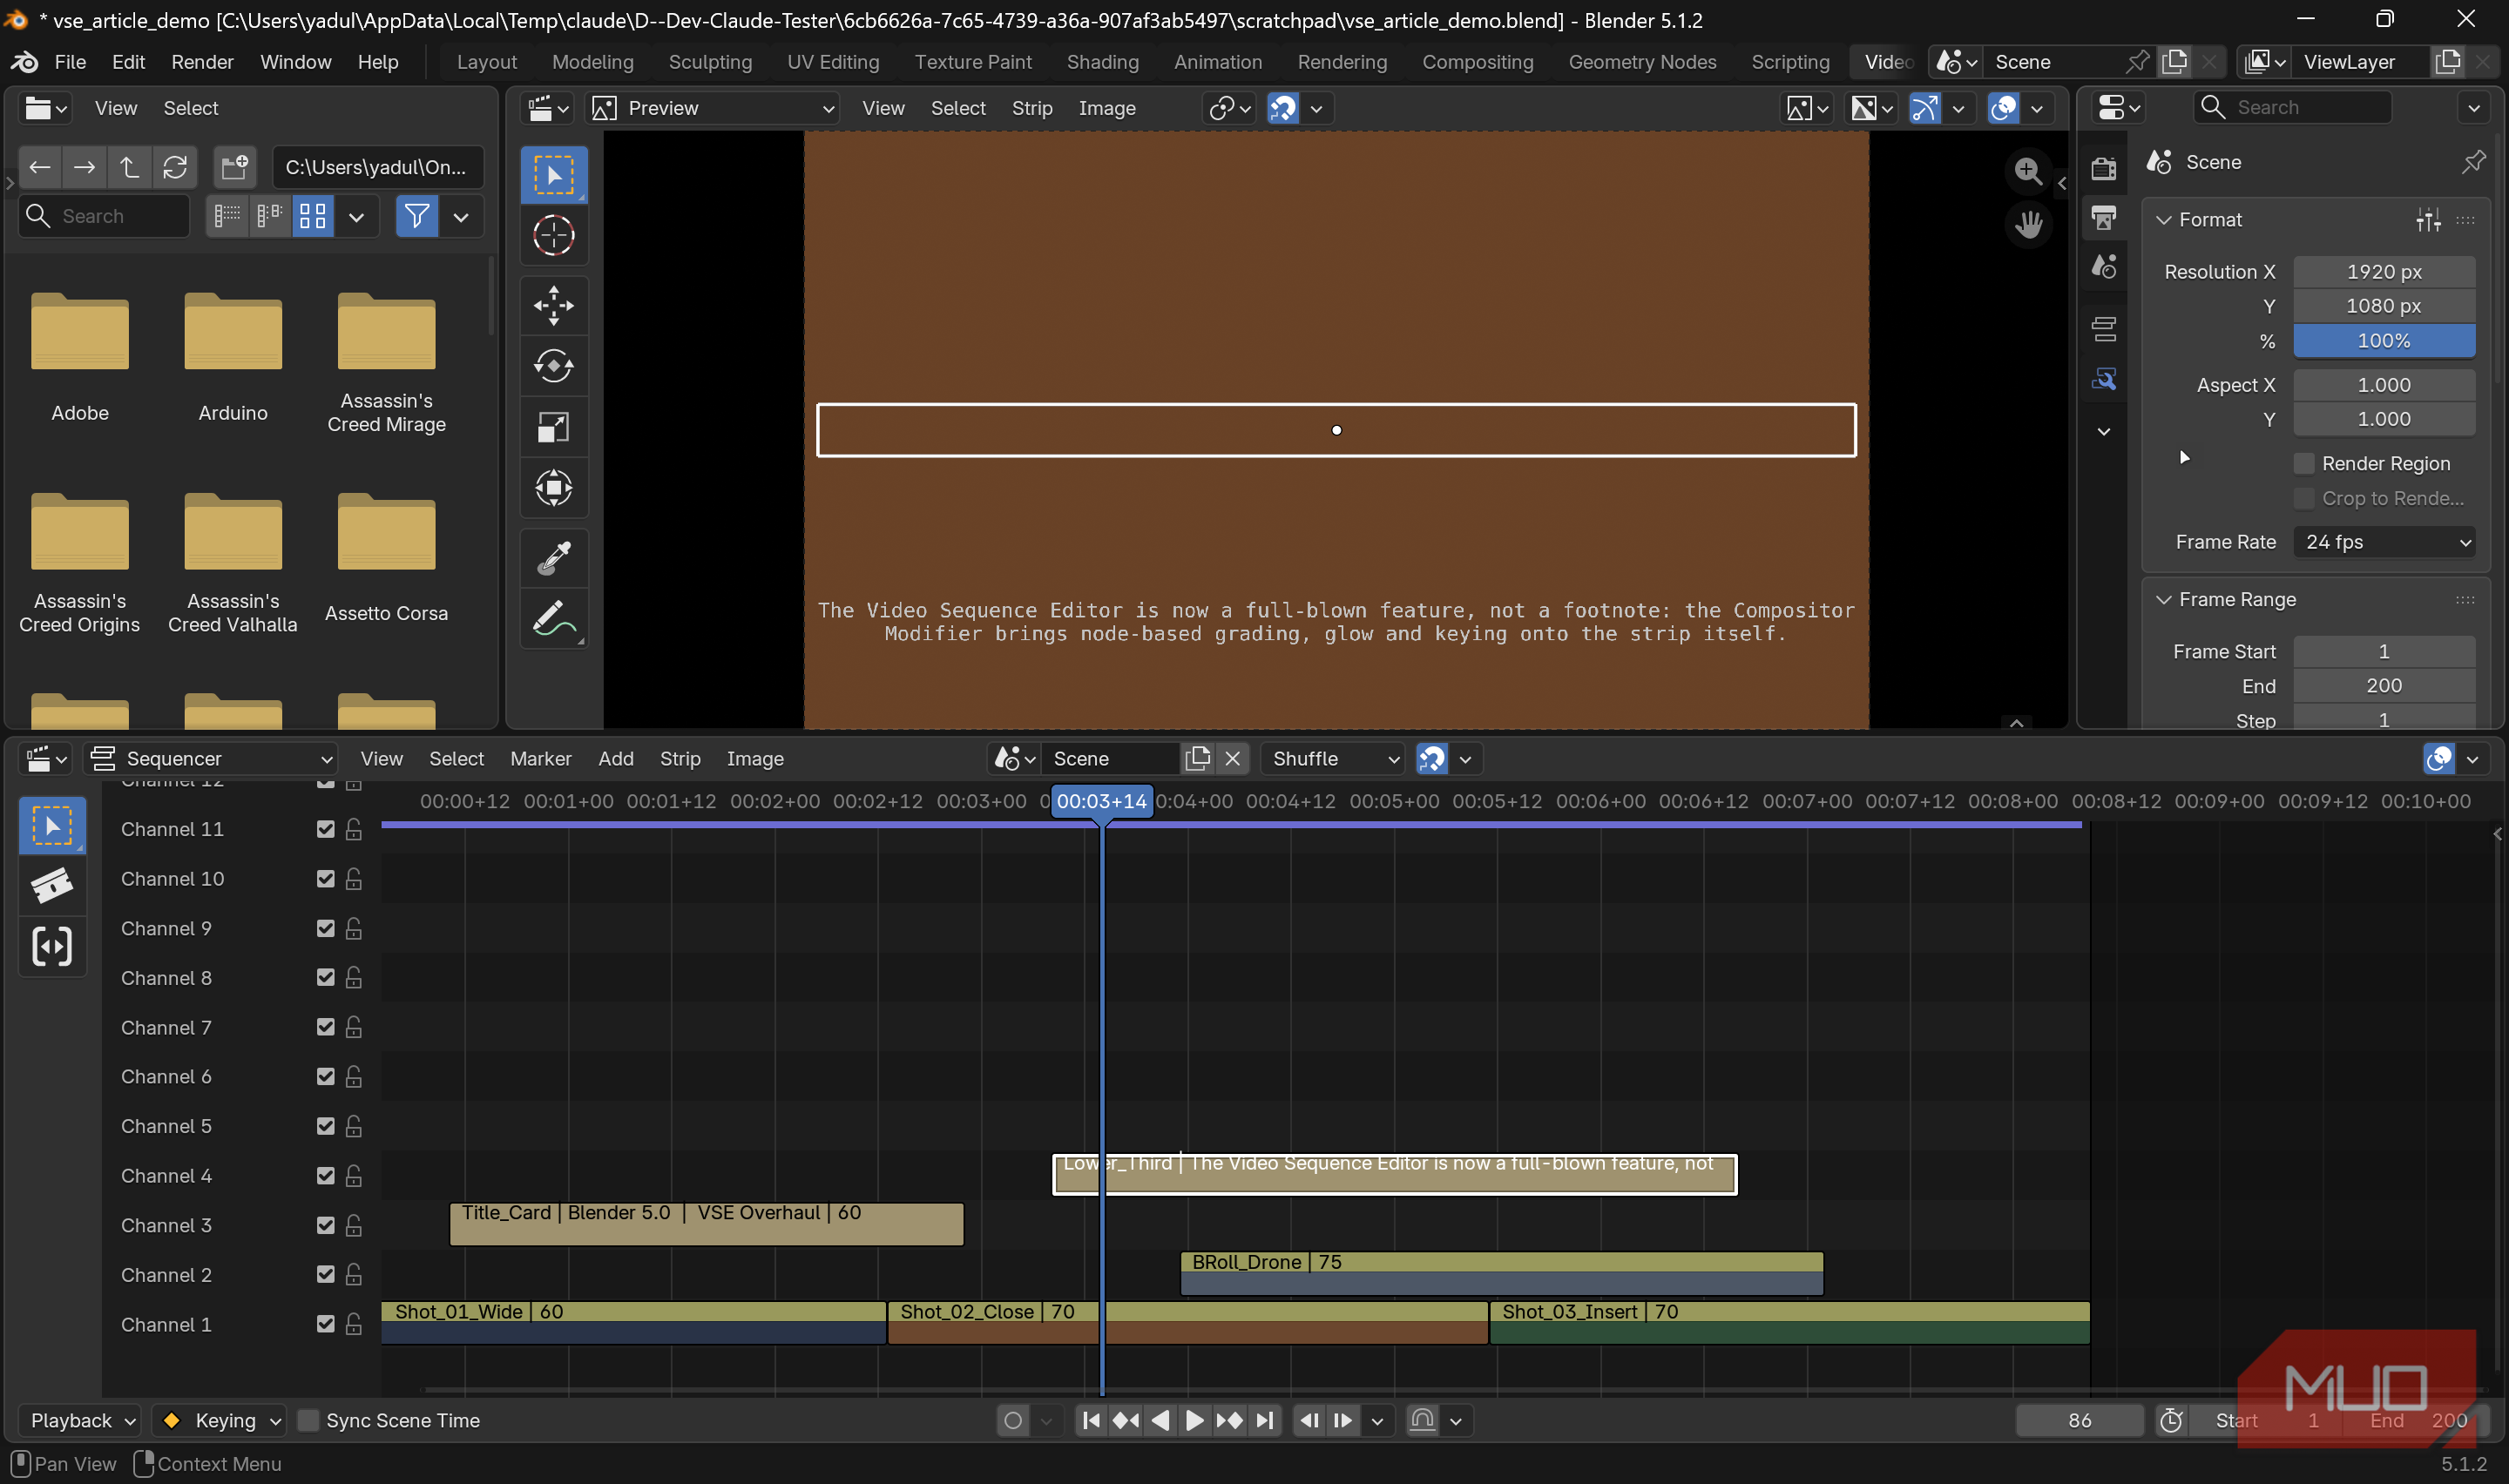Open the Render menu in the top bar

pyautogui.click(x=202, y=62)
